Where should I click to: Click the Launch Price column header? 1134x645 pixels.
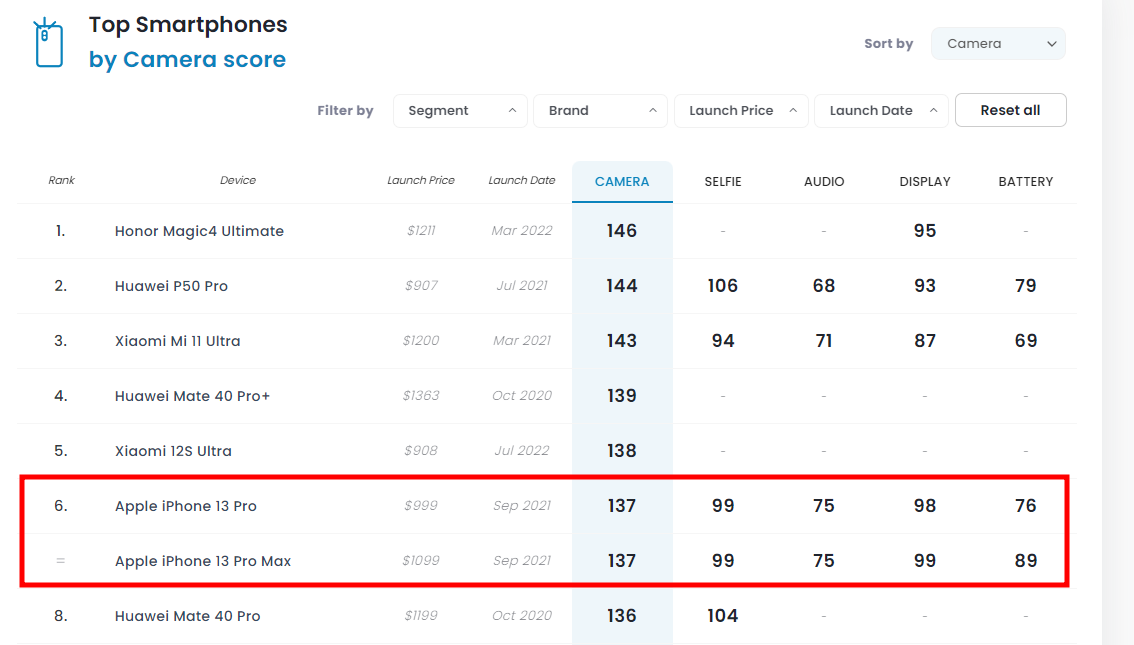[421, 180]
